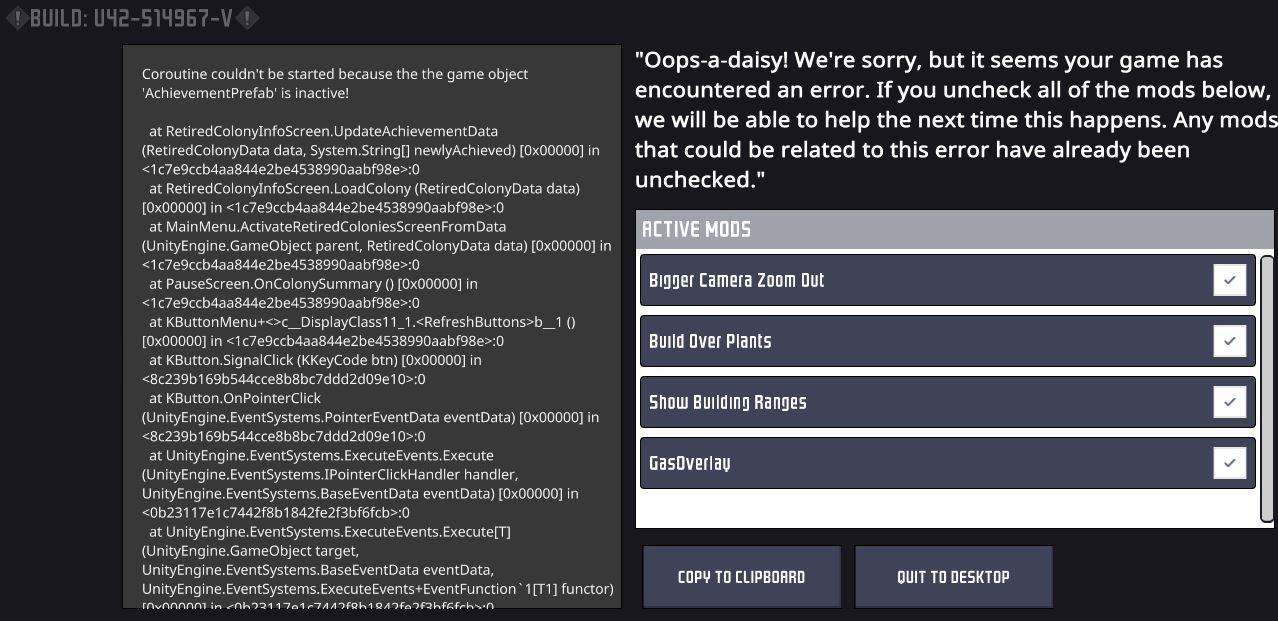This screenshot has width=1278, height=621.
Task: Toggle the Show Building Ranges checkbox
Action: pos(1229,402)
